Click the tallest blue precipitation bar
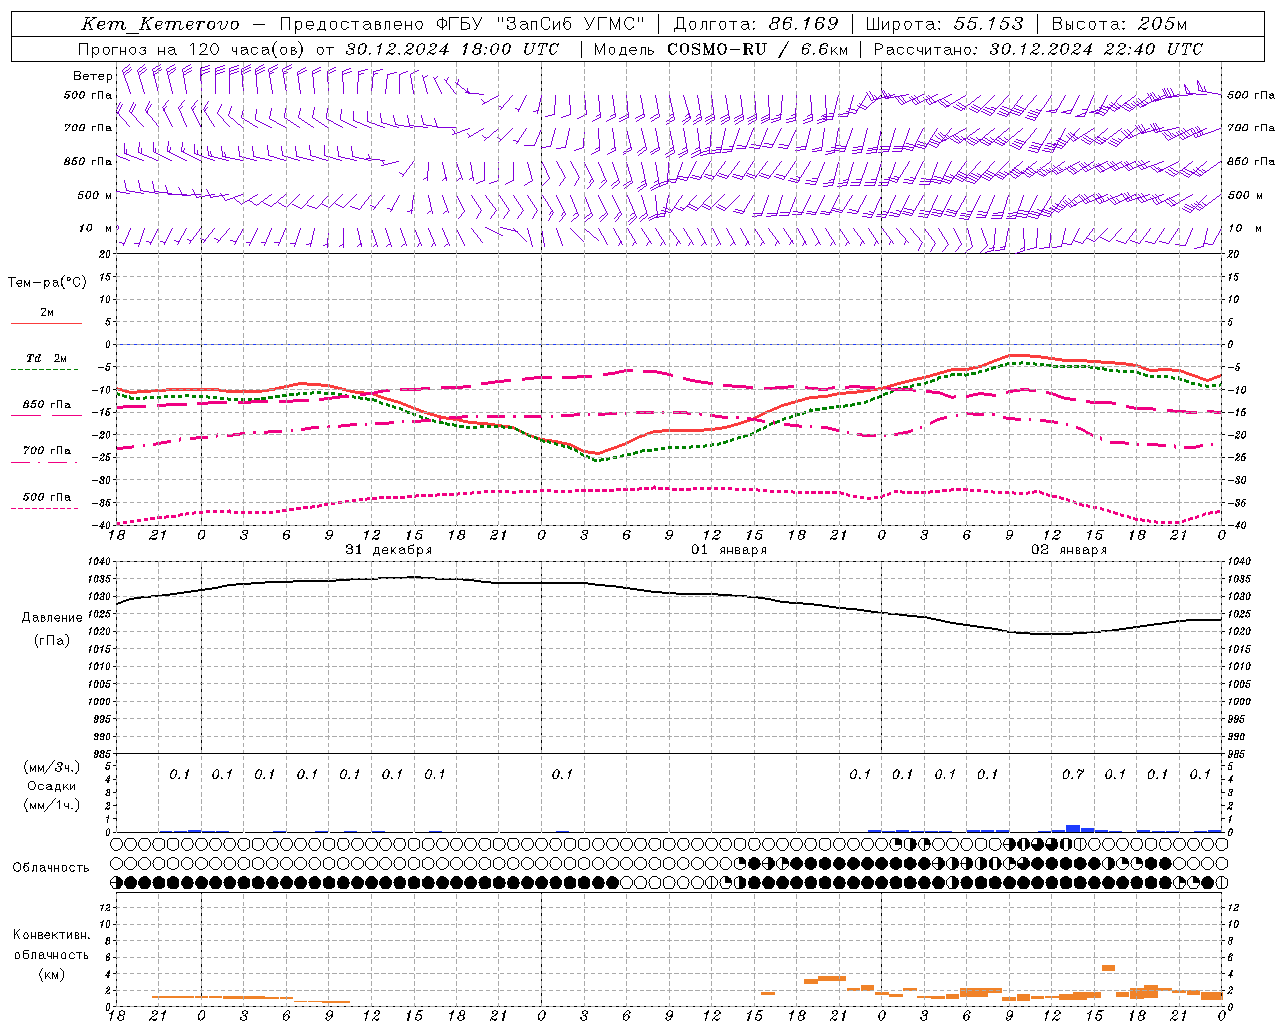This screenshot has width=1280, height=1024. coord(1072,828)
